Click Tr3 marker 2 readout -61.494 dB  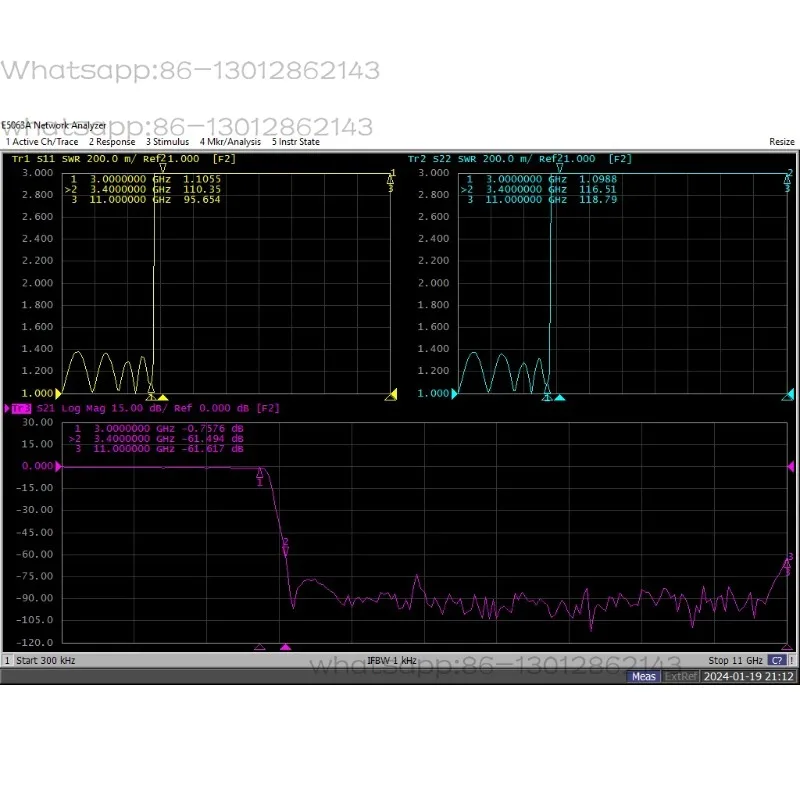213,439
